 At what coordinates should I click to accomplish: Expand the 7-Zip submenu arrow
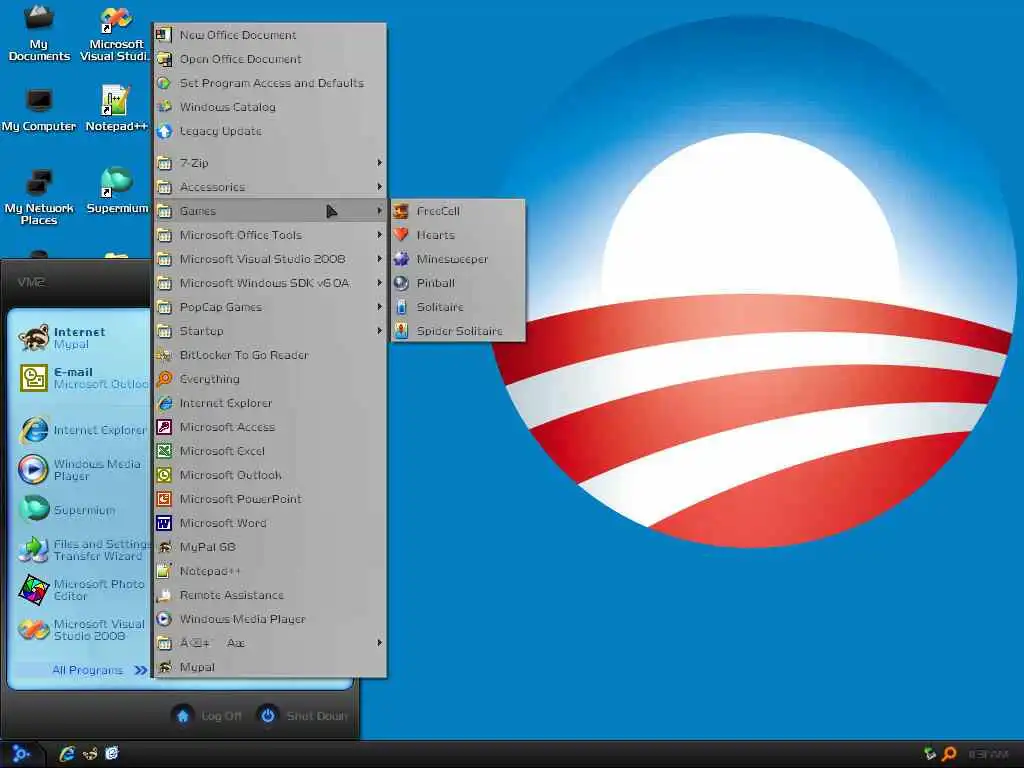click(x=379, y=163)
